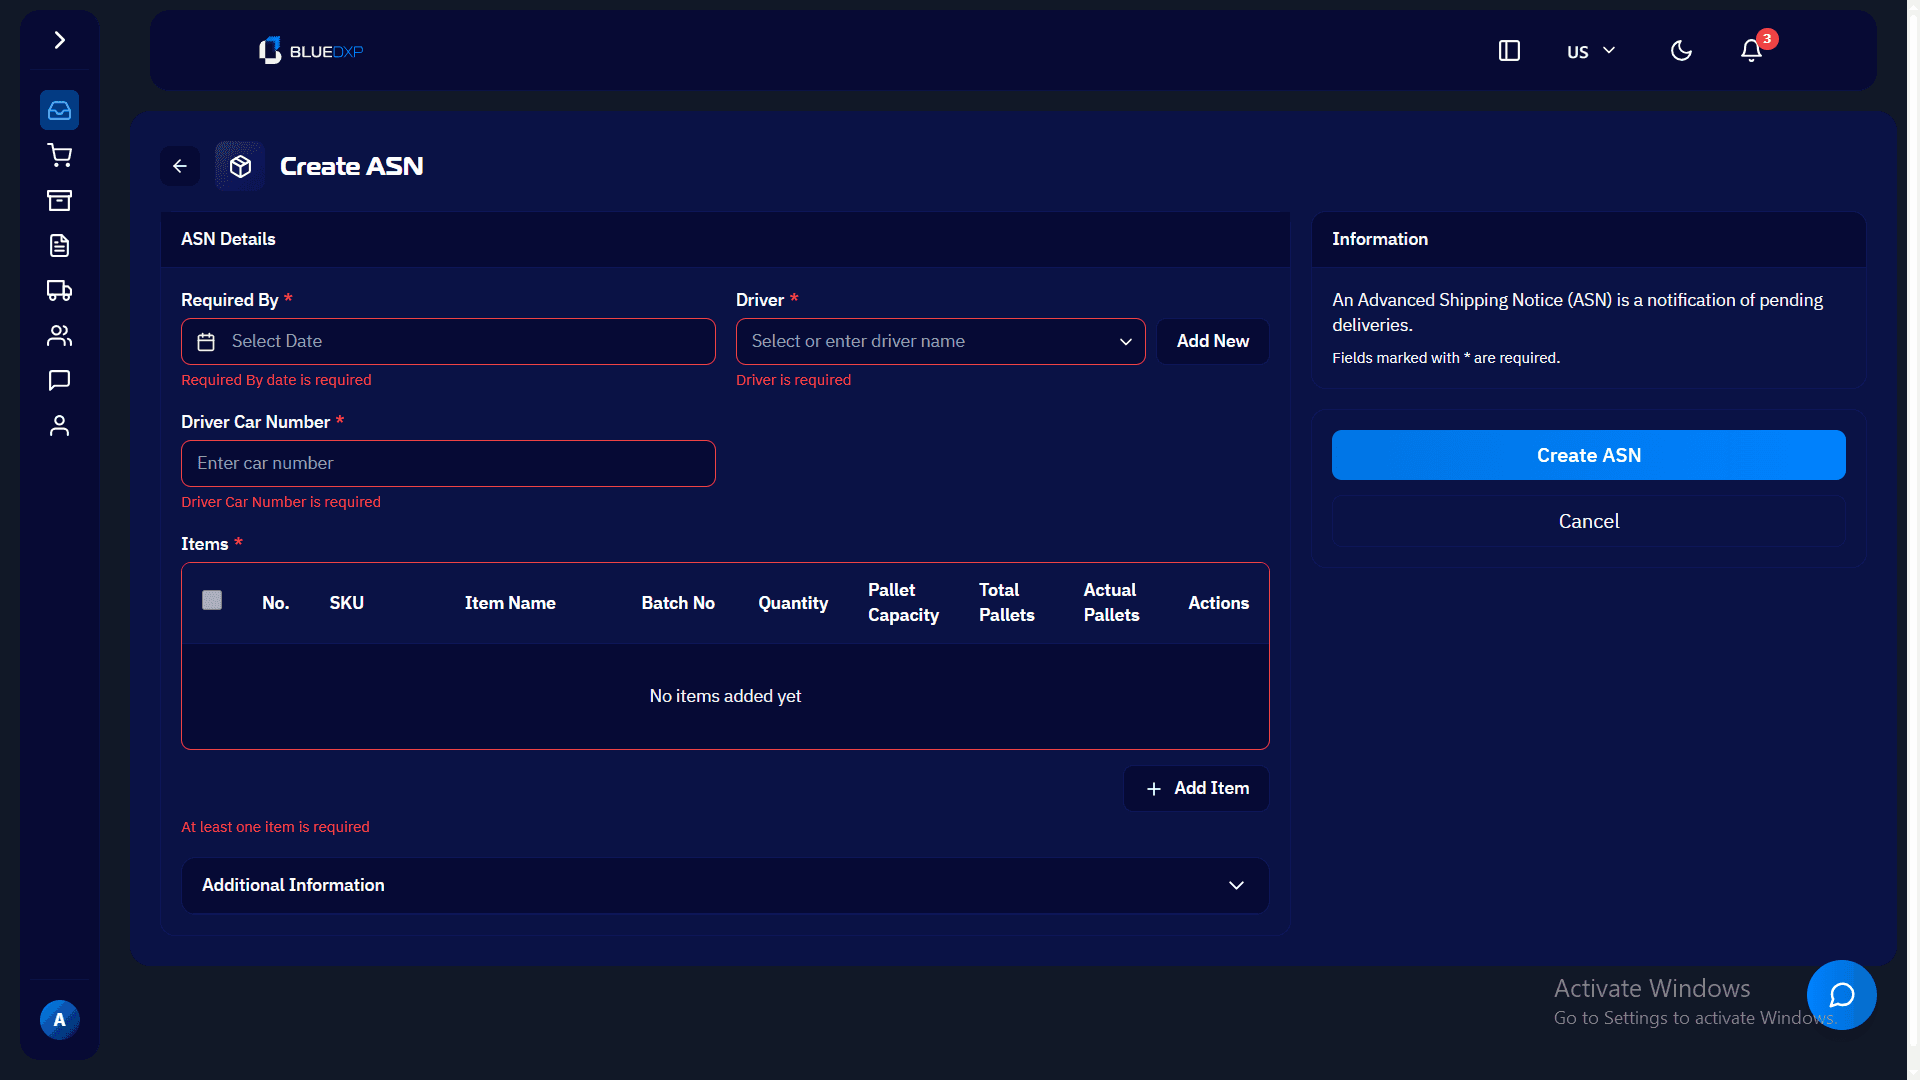Screen dimensions: 1920x1080
Task: Click the panel layout icon in the top bar
Action: pos(1509,50)
